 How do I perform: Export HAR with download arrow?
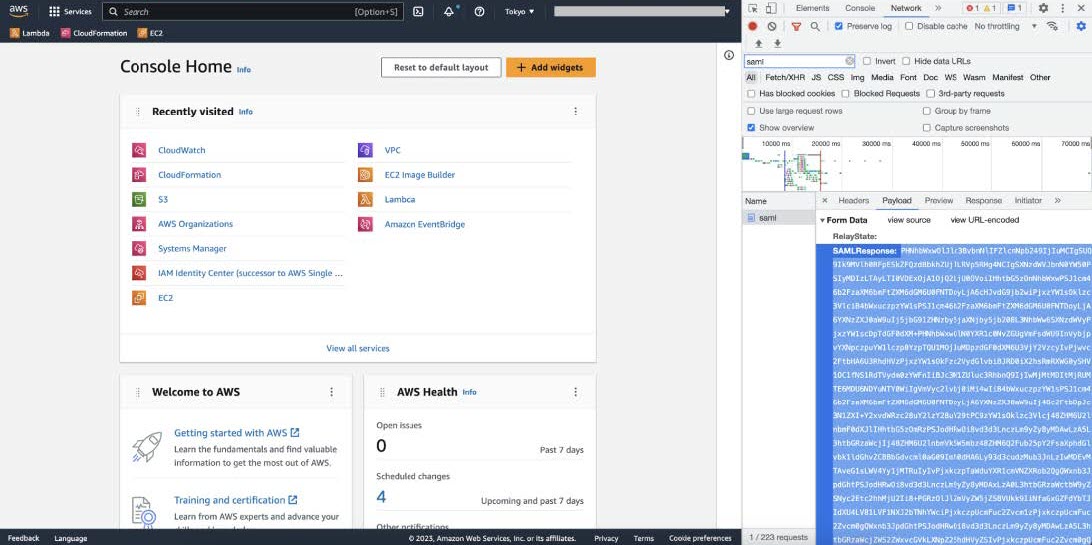click(777, 43)
